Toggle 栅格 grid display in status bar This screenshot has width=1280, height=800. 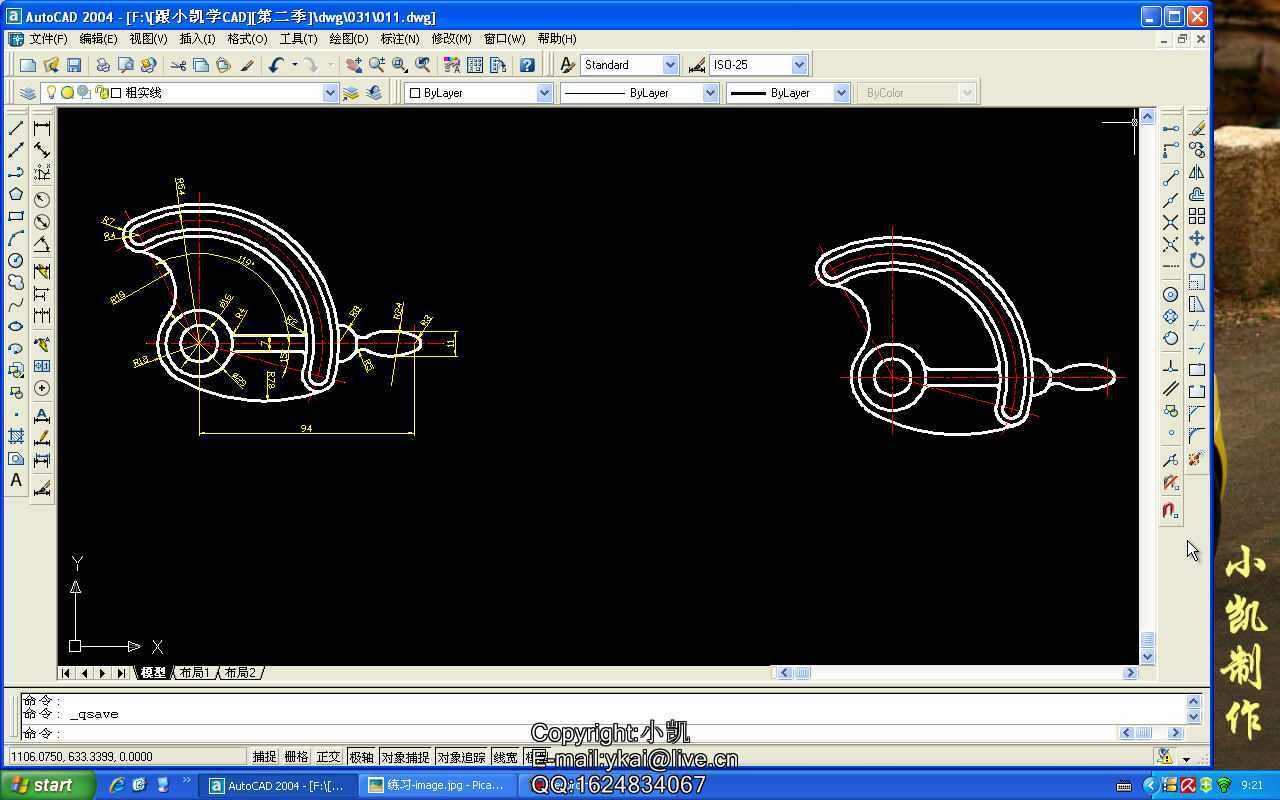(296, 757)
